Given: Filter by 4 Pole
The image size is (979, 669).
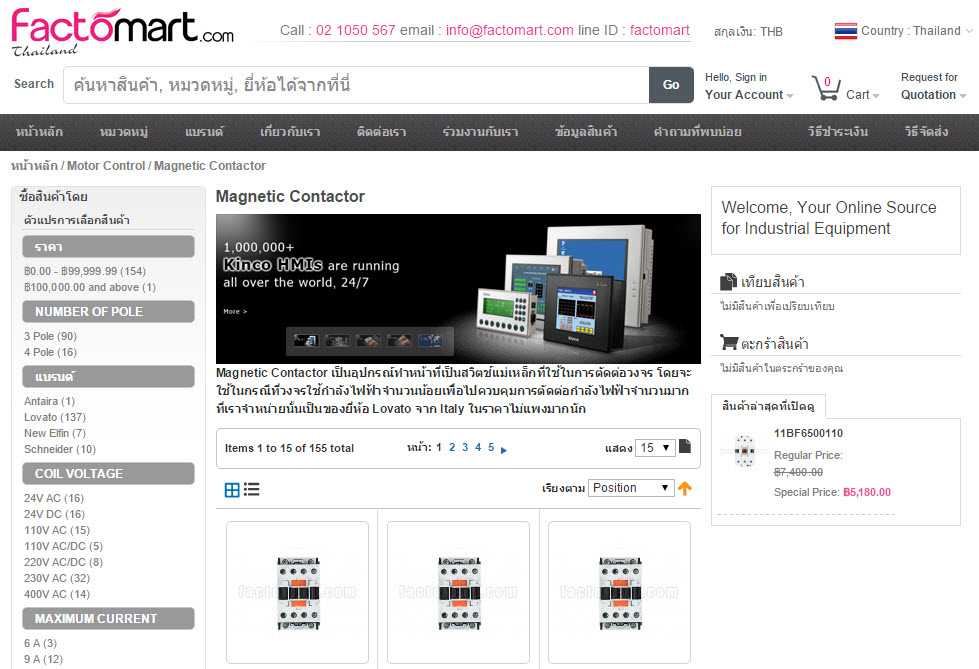Looking at the screenshot, I should point(50,352).
